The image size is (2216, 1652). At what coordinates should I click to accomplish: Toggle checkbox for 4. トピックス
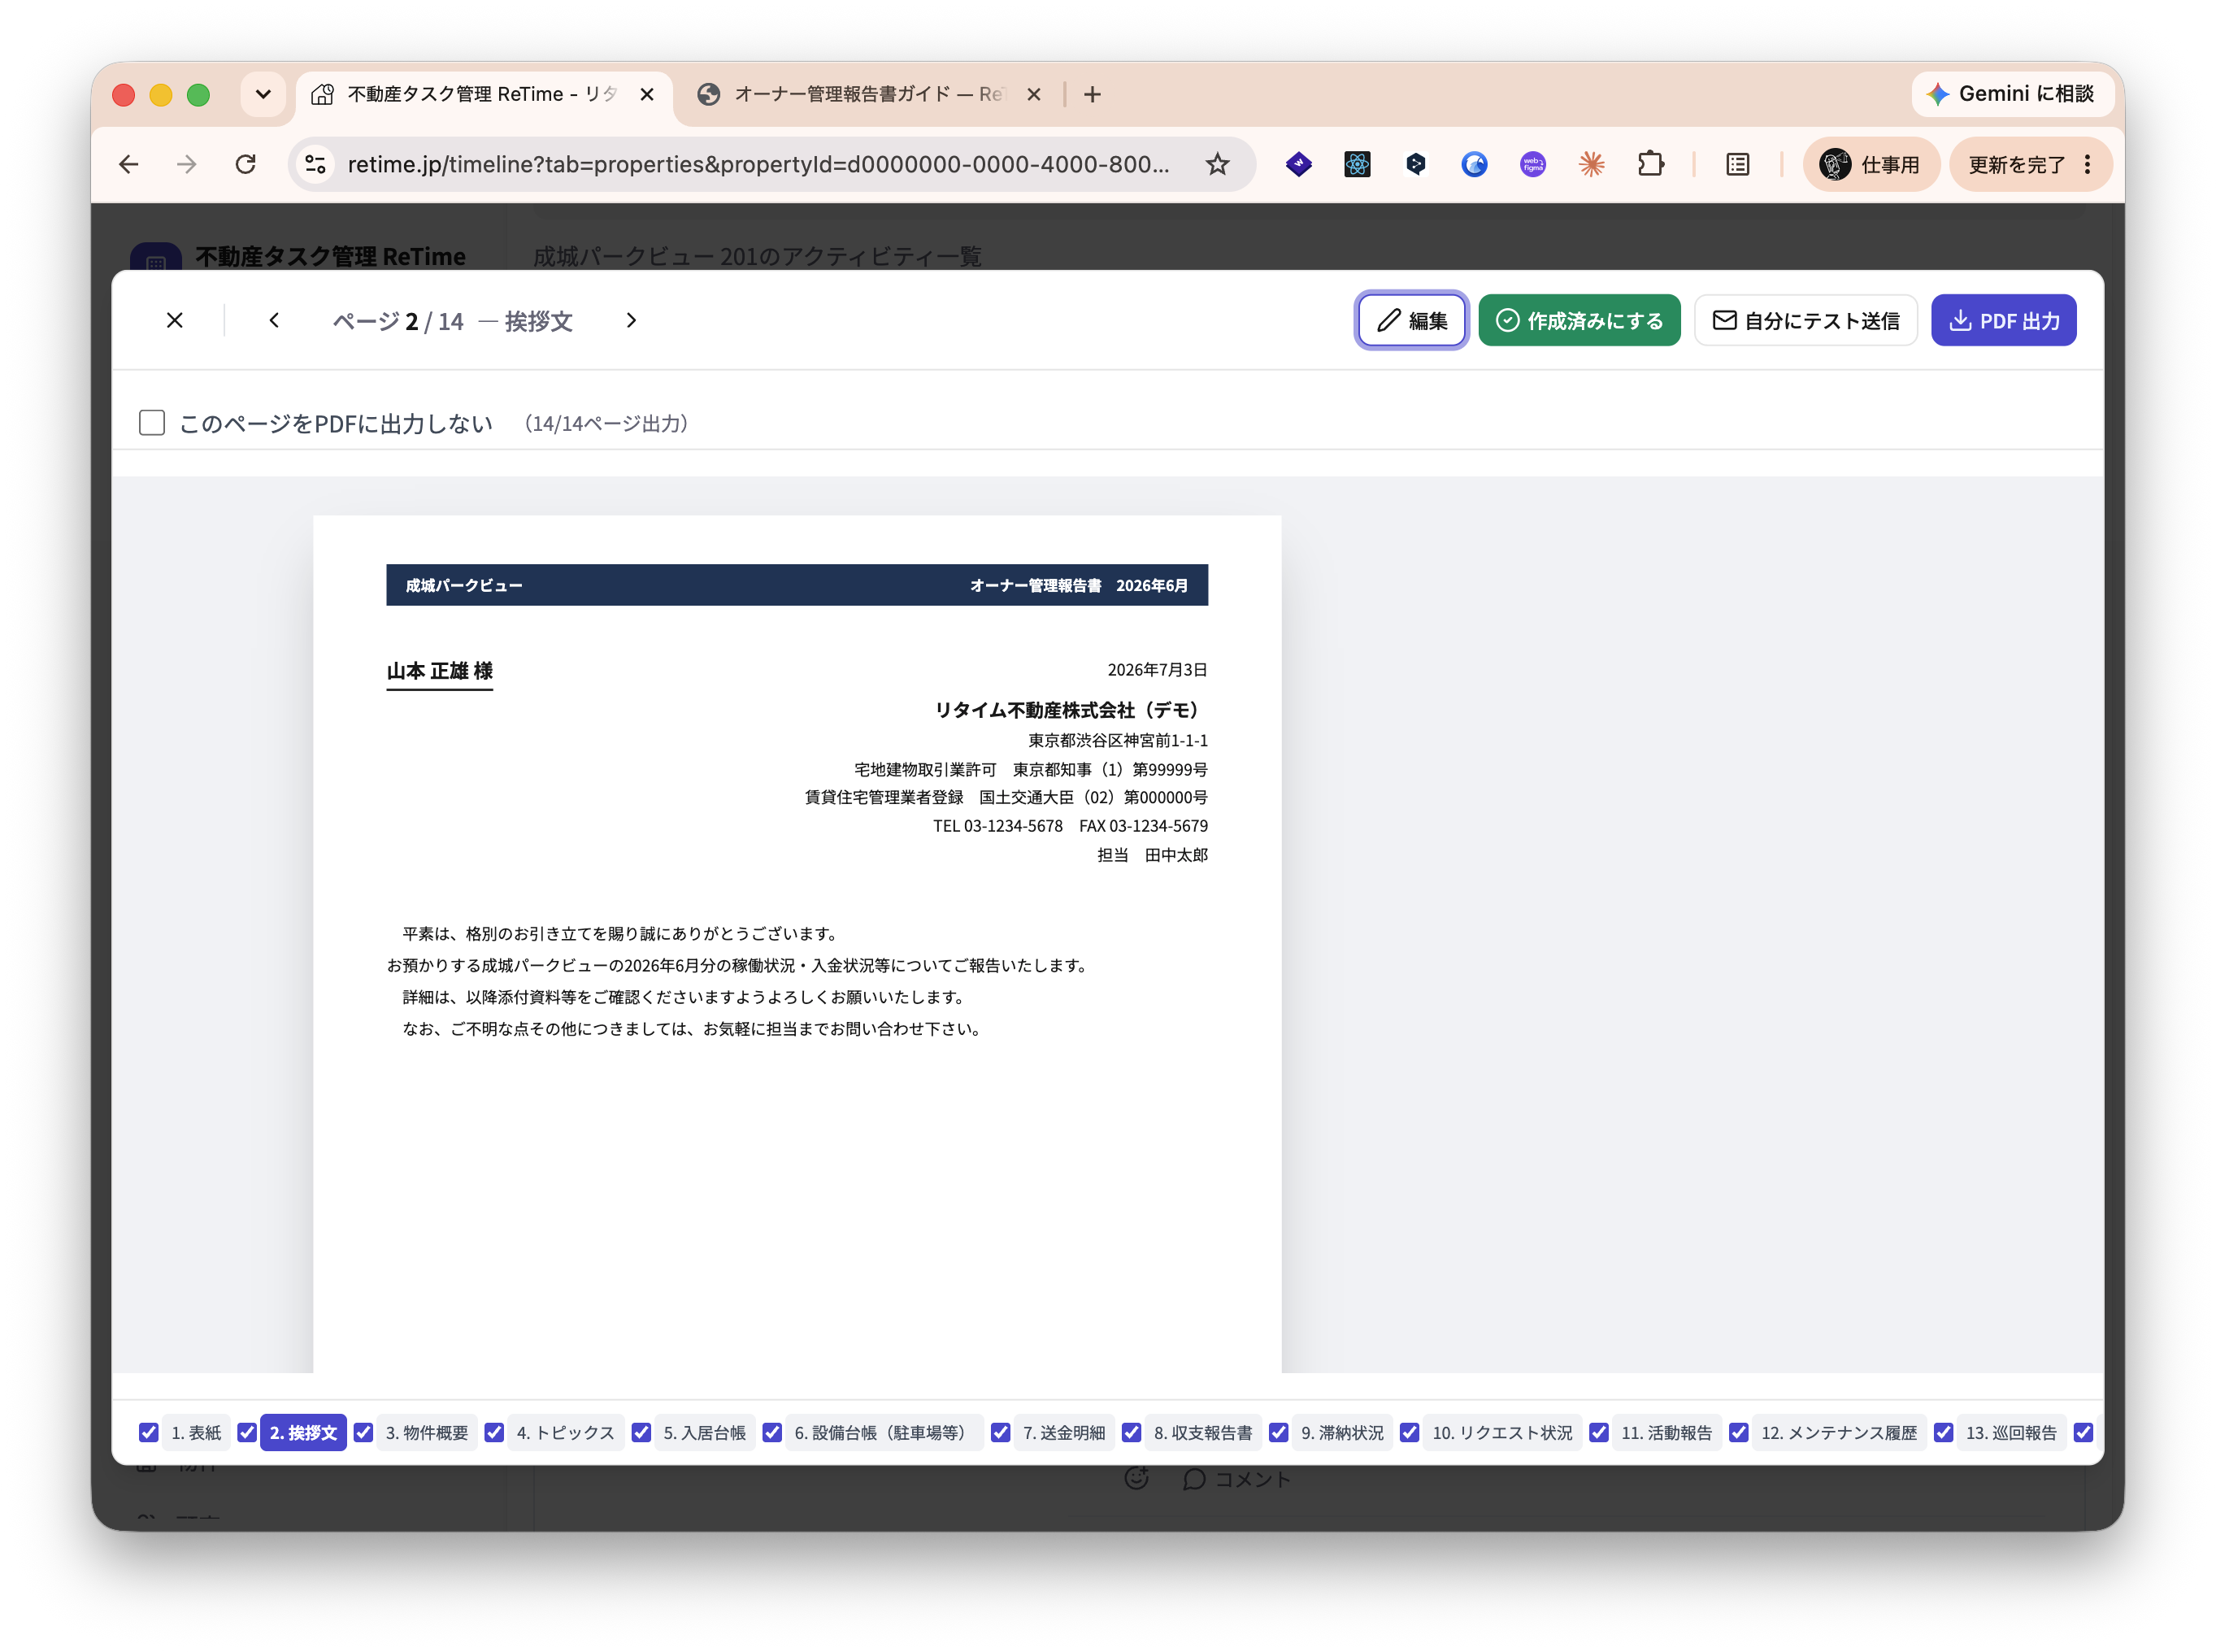click(x=494, y=1432)
